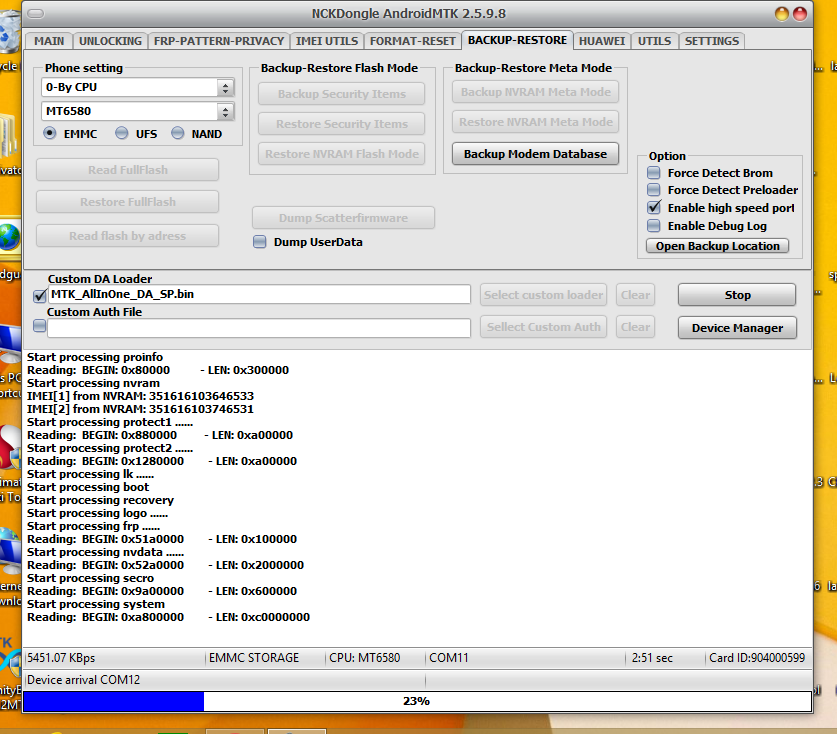Click the 23% progress bar
The width and height of the screenshot is (837, 734).
417,701
